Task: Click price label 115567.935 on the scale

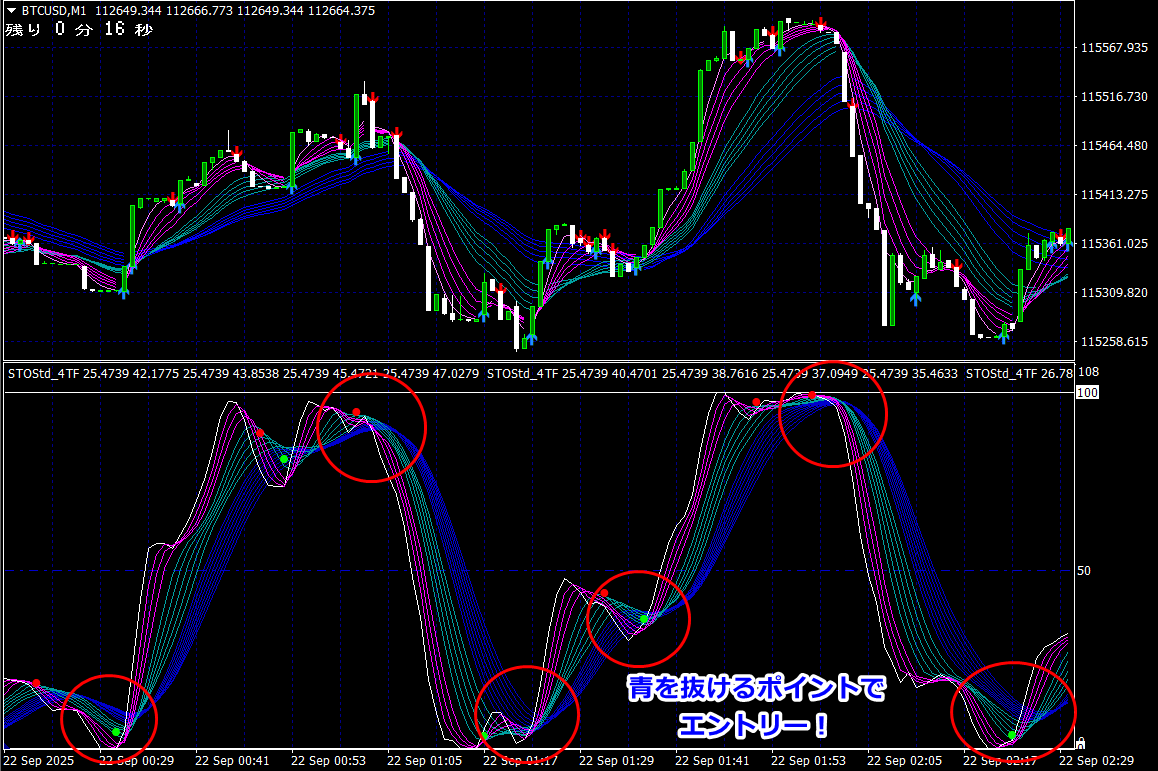Action: point(1114,48)
